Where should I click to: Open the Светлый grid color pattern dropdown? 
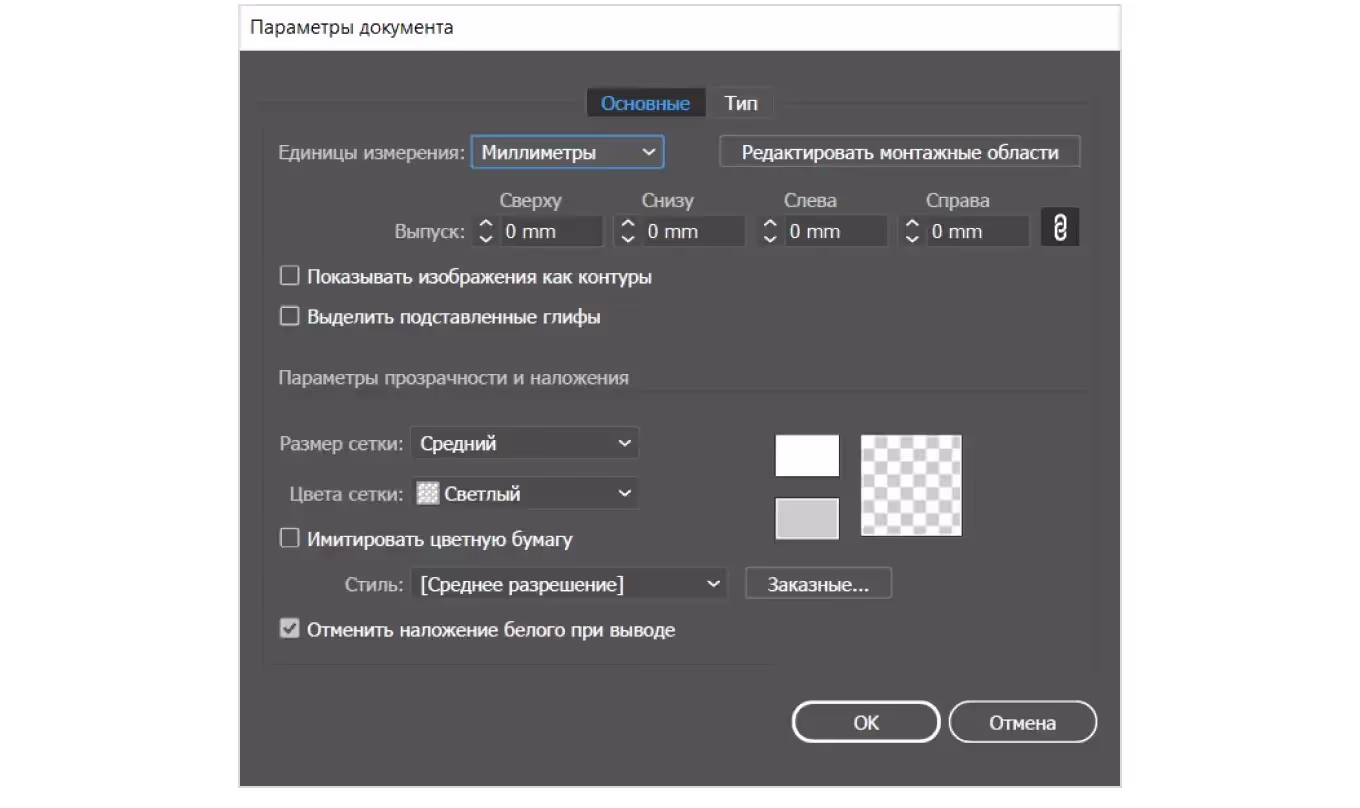(x=525, y=493)
